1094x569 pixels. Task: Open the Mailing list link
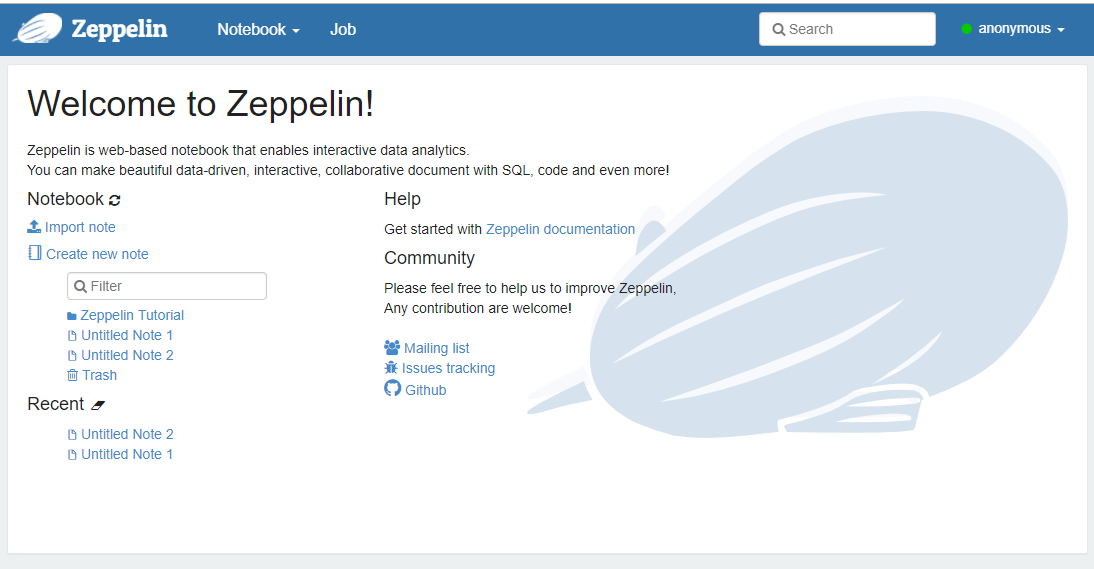437,348
